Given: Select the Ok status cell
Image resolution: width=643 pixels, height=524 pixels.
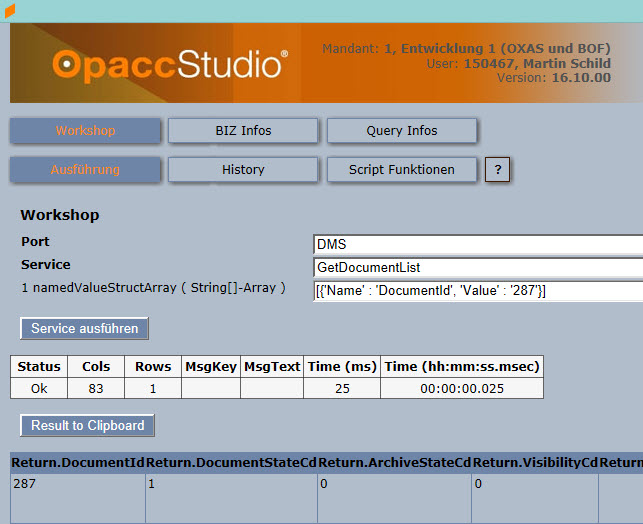Looking at the screenshot, I should pyautogui.click(x=39, y=388).
